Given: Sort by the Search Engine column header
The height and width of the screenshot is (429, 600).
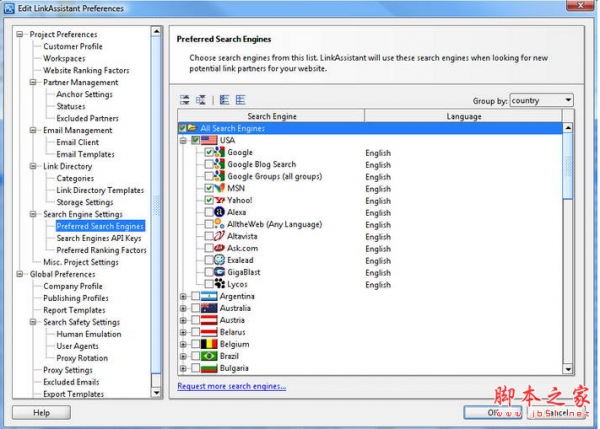Looking at the screenshot, I should (x=271, y=116).
